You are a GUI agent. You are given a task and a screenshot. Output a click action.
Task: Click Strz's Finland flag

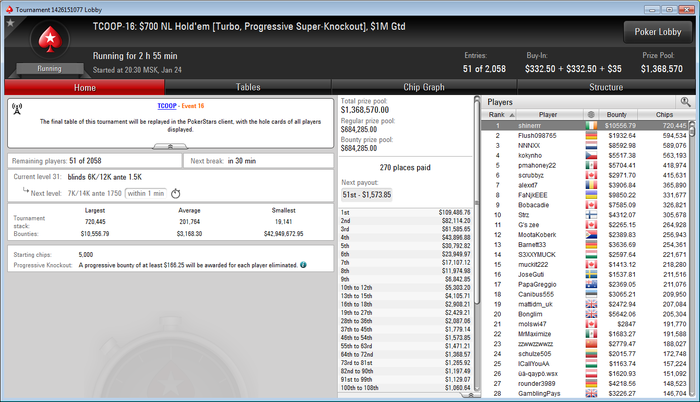[x=591, y=215]
